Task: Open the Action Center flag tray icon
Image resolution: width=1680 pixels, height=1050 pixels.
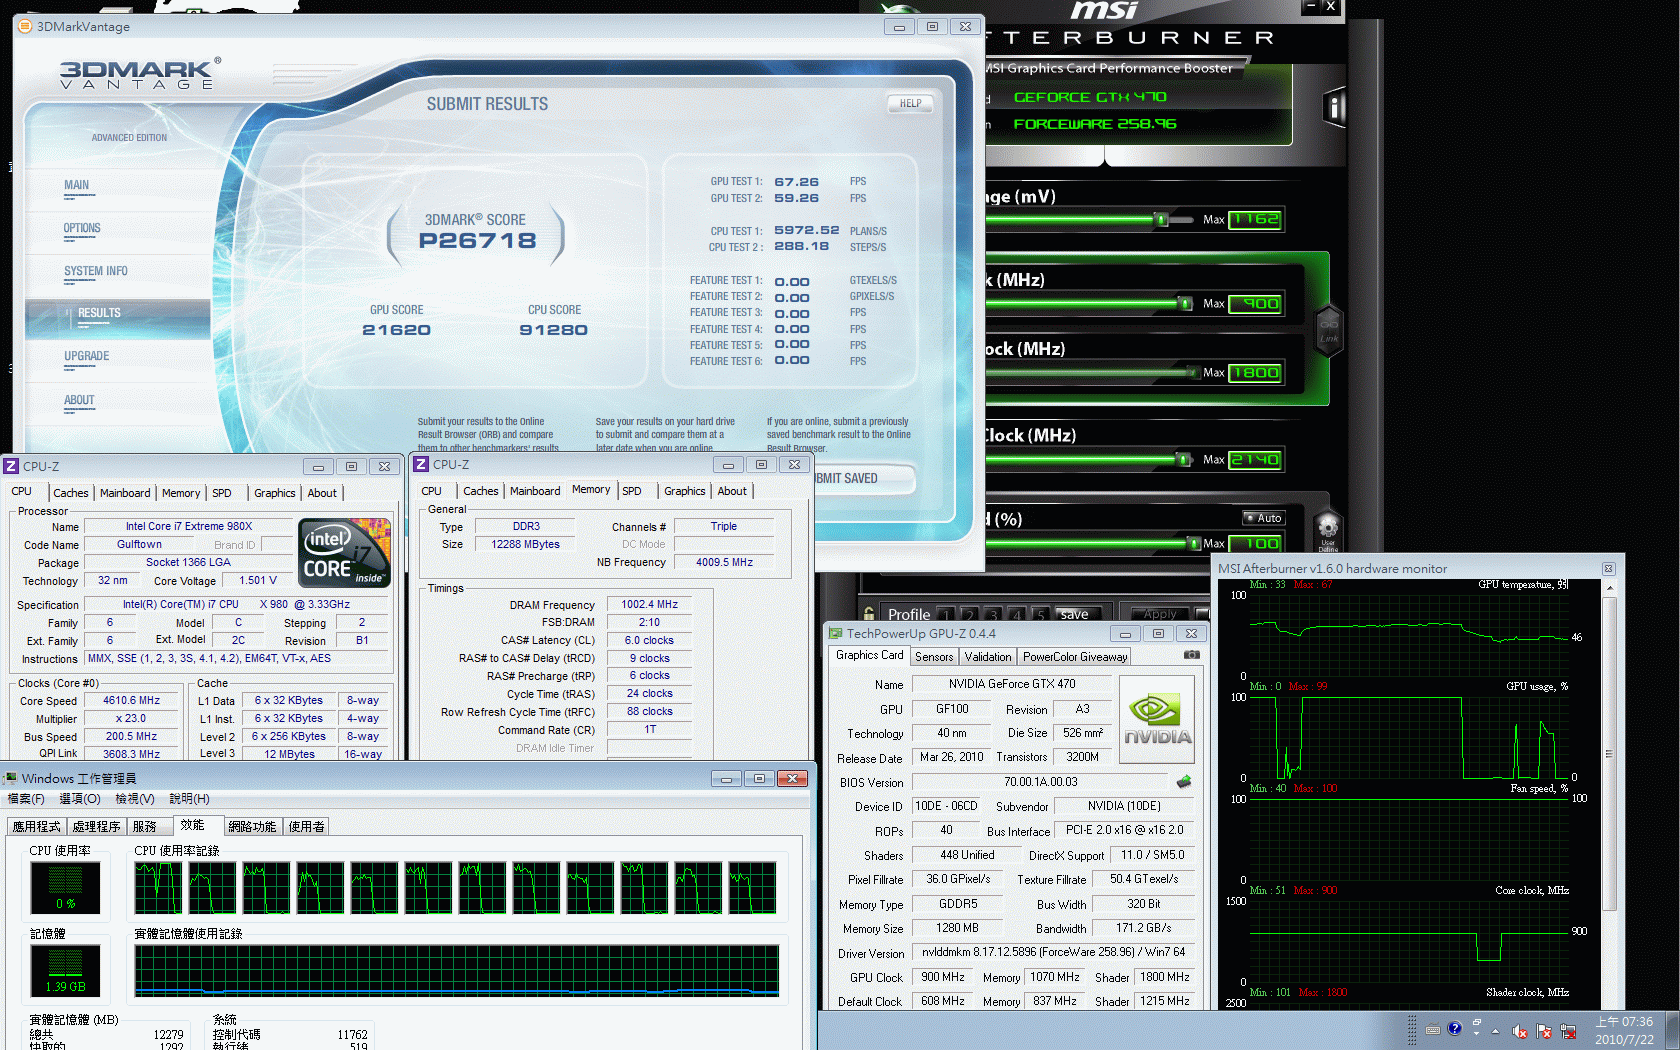Action: pos(1544,1031)
